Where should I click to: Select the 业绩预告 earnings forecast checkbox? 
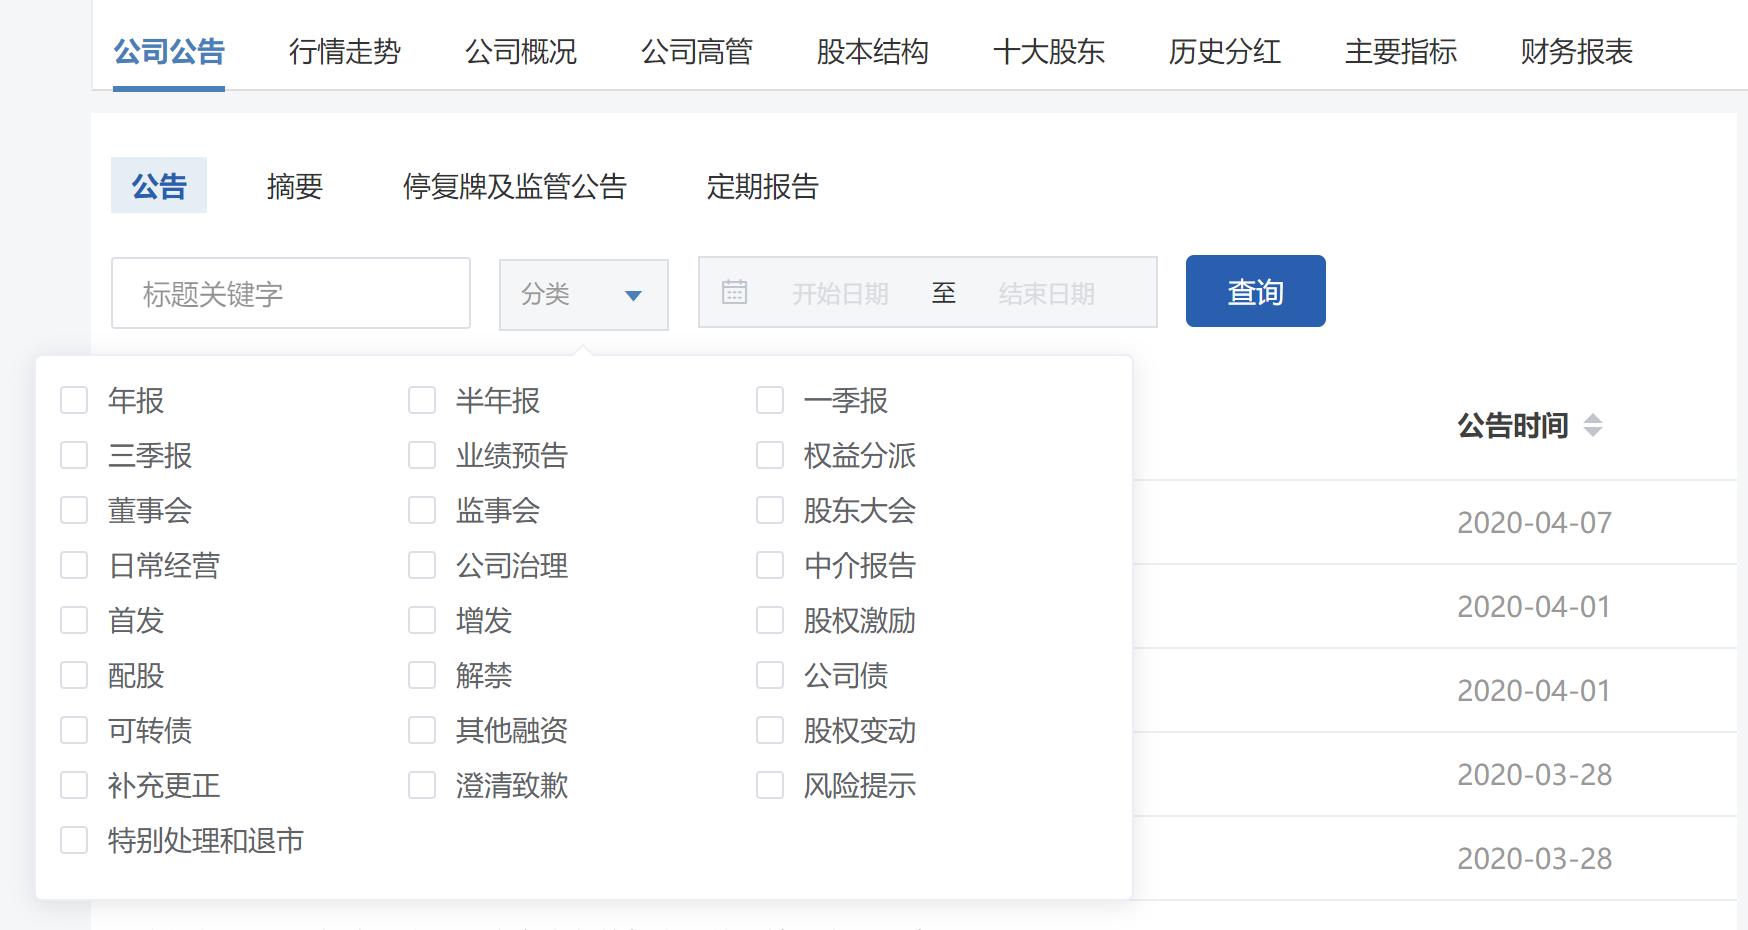point(420,454)
